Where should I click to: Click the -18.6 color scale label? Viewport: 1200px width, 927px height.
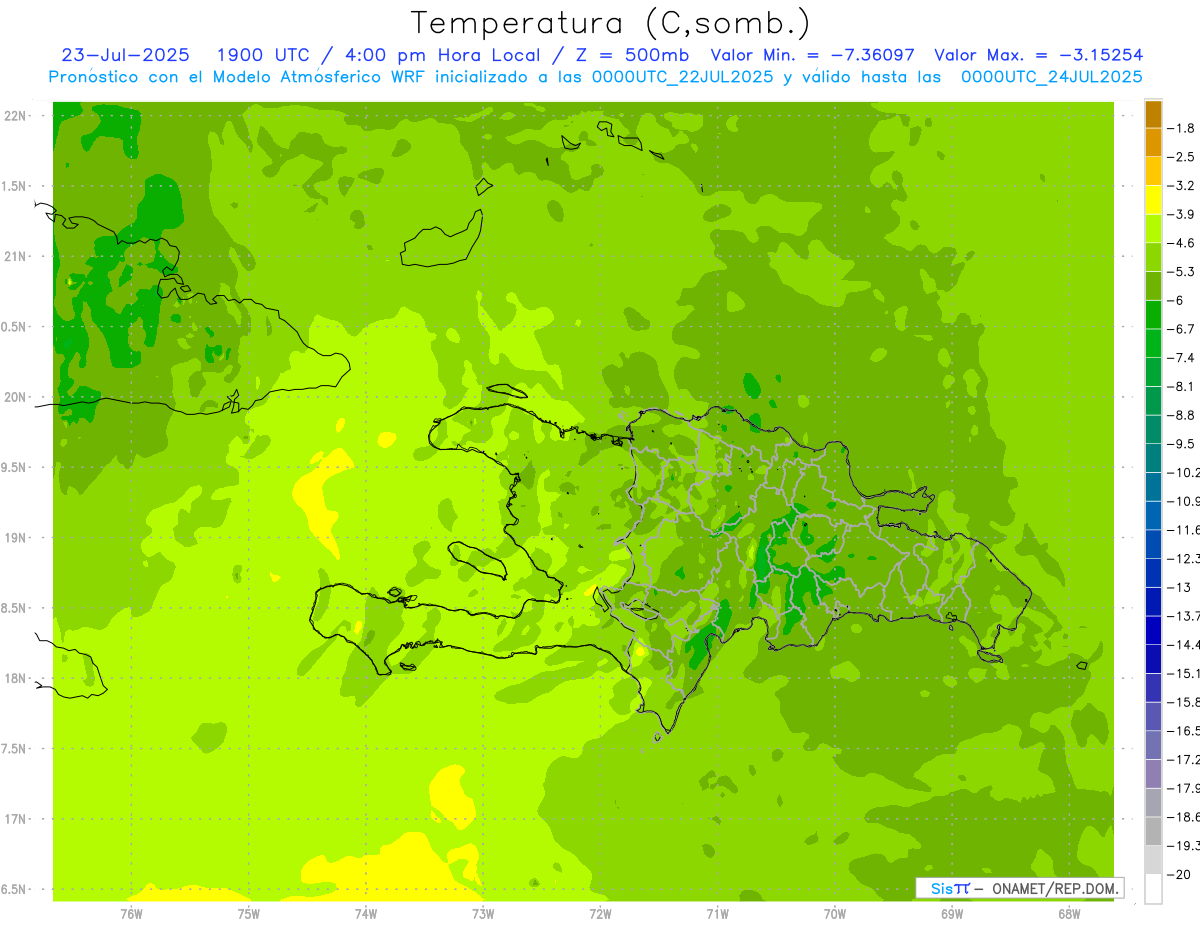(x=1184, y=817)
